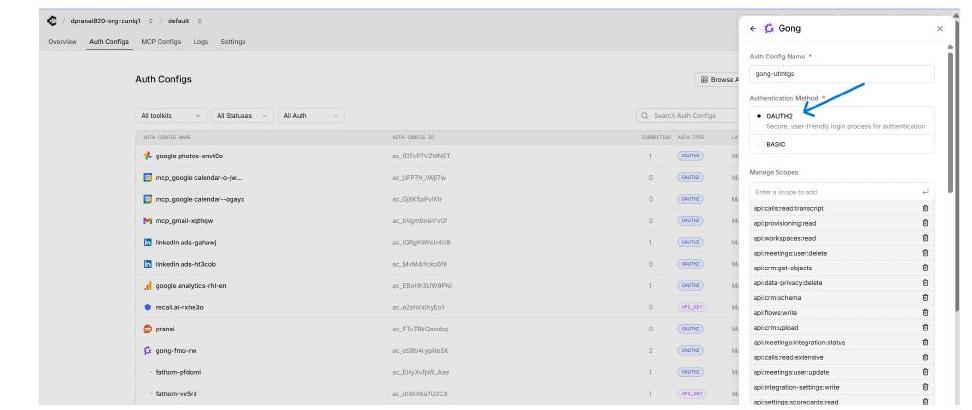The width and height of the screenshot is (972, 410).
Task: Click the config ID ac_fDTcP7VZMNST
Action: (x=421, y=156)
